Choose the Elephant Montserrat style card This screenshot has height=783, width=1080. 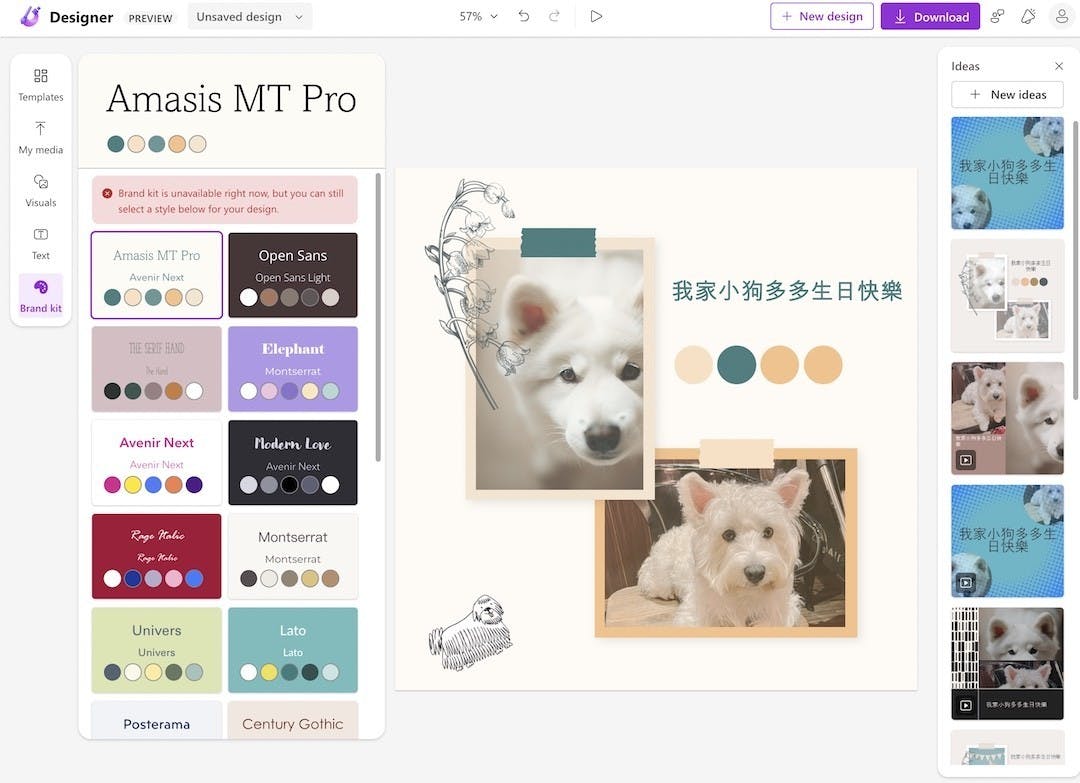point(293,369)
